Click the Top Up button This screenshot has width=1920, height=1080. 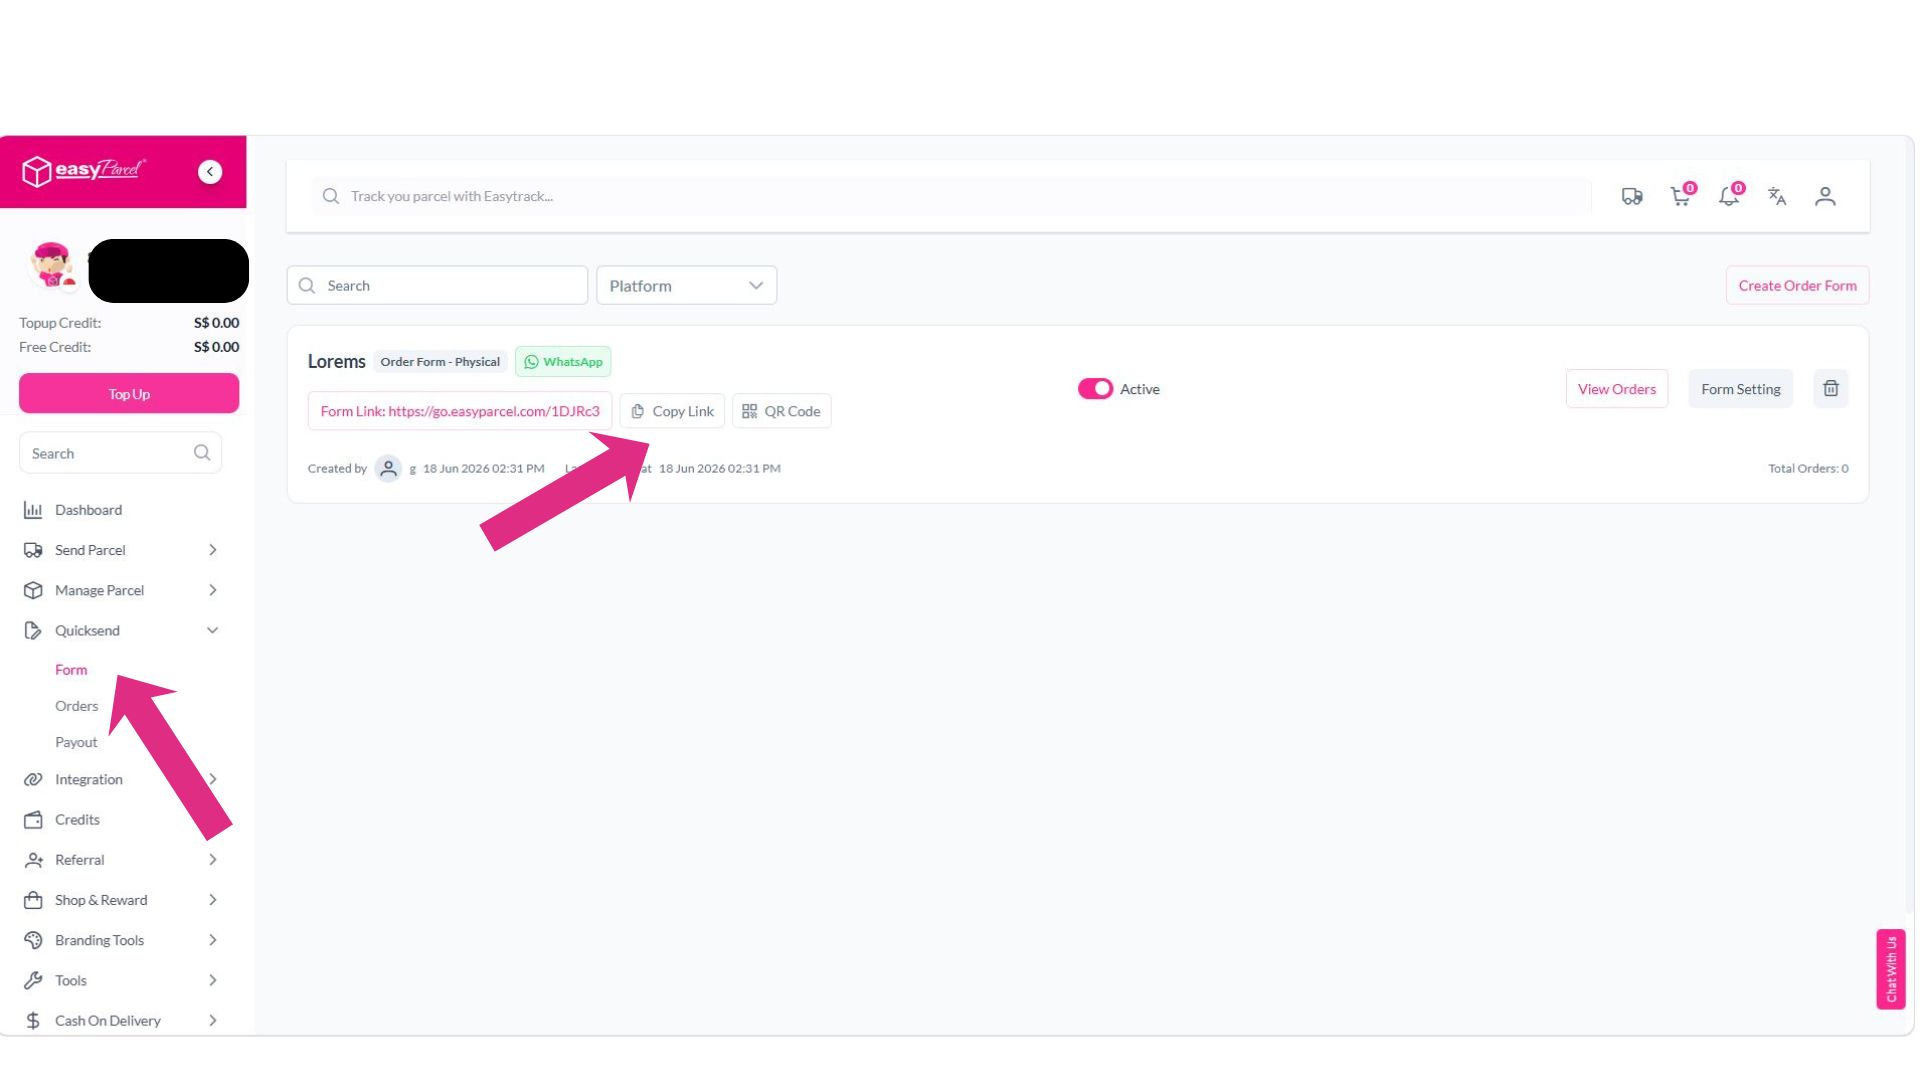[129, 393]
